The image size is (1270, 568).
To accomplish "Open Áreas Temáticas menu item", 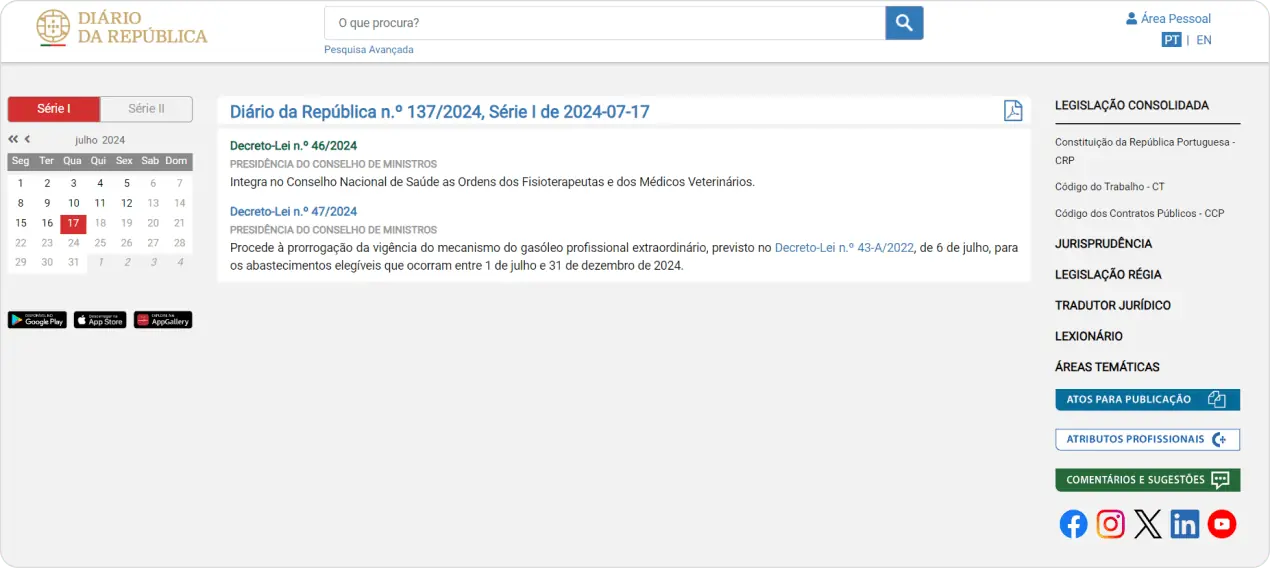I will tap(1107, 367).
